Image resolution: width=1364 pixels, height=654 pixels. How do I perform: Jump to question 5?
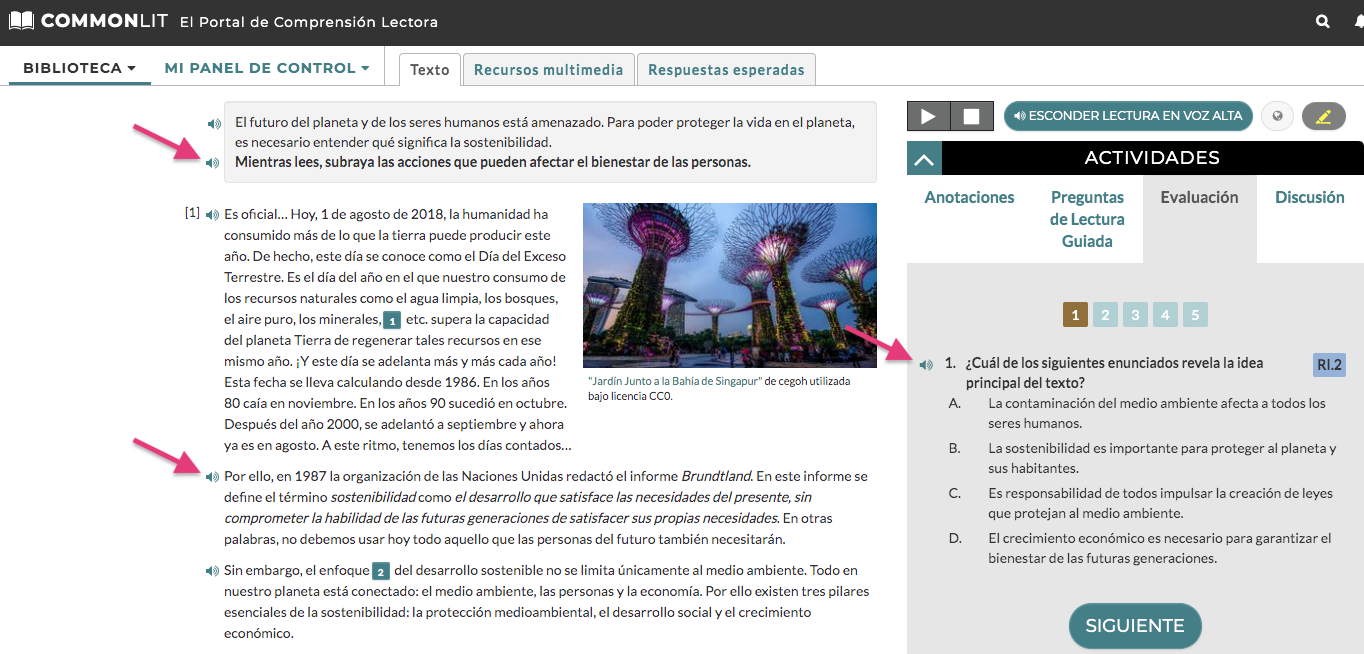1195,315
